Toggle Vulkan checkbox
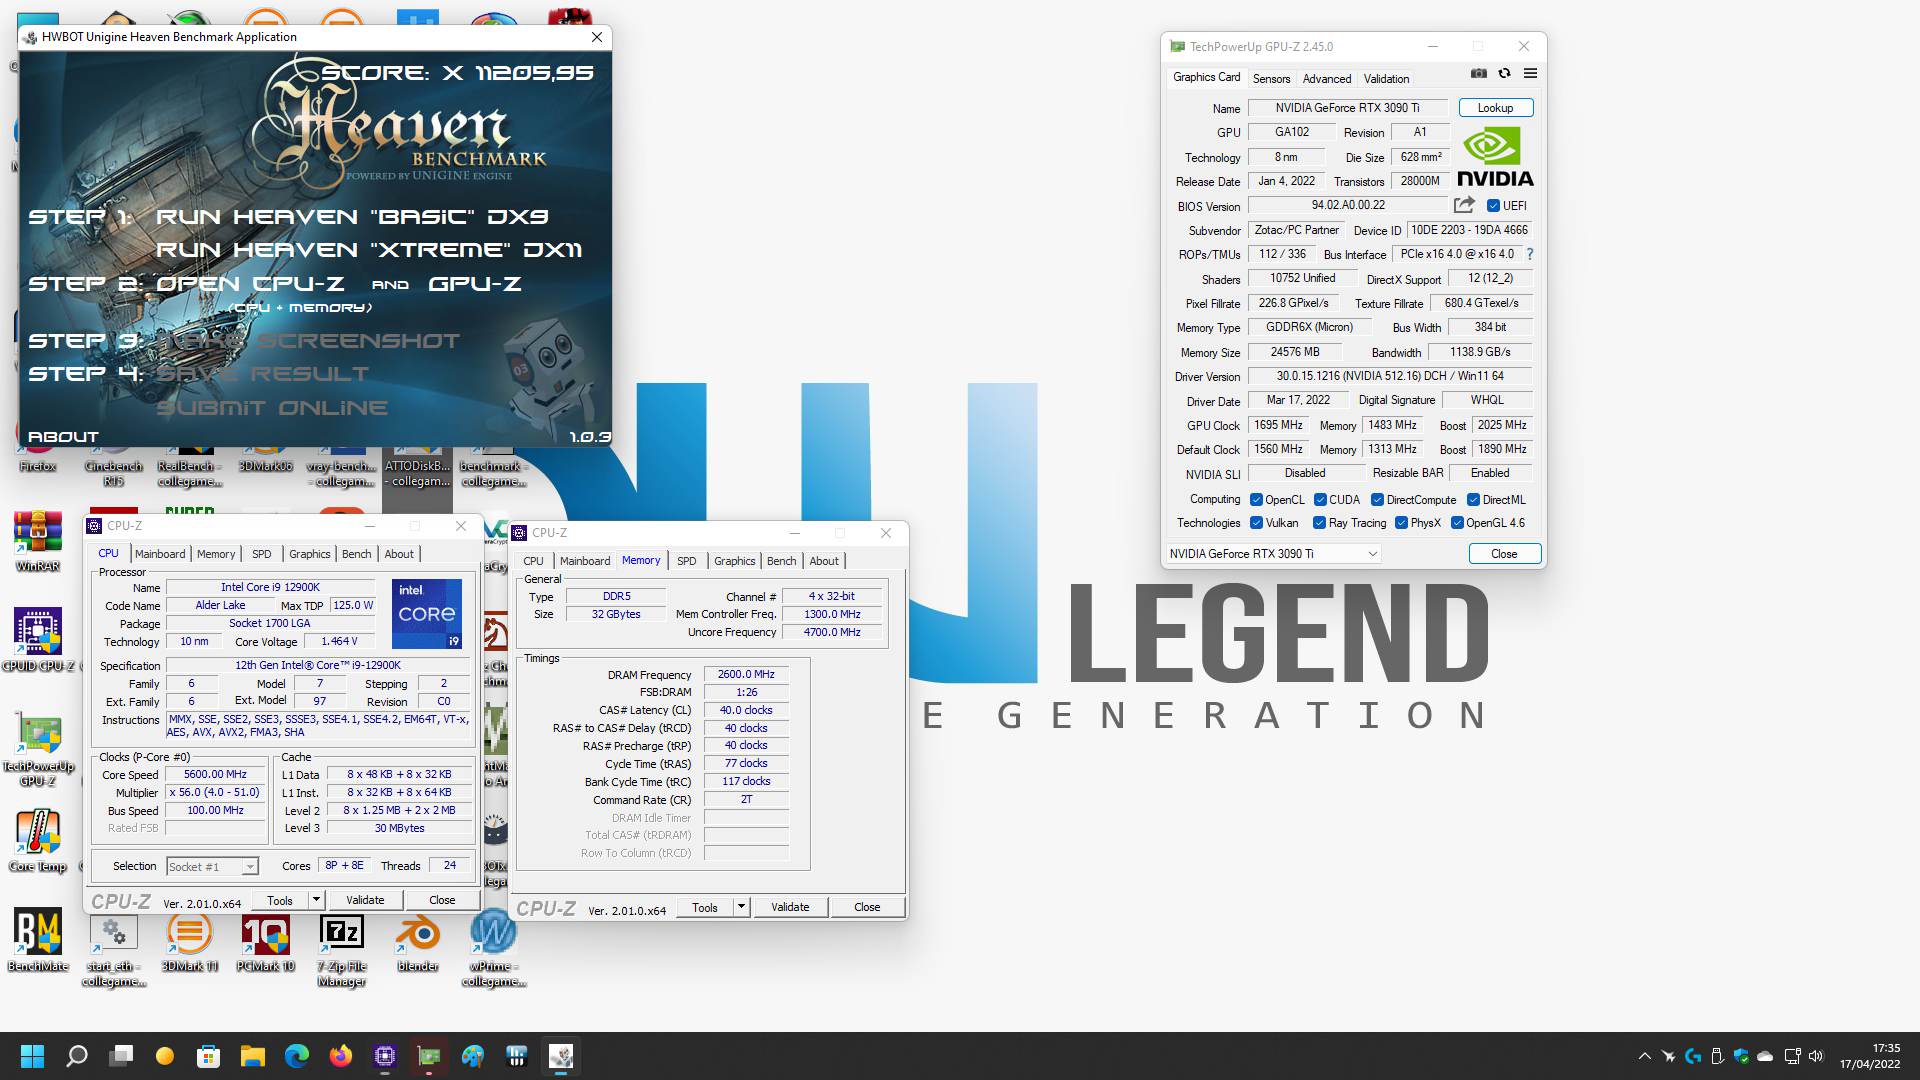 (x=1256, y=523)
